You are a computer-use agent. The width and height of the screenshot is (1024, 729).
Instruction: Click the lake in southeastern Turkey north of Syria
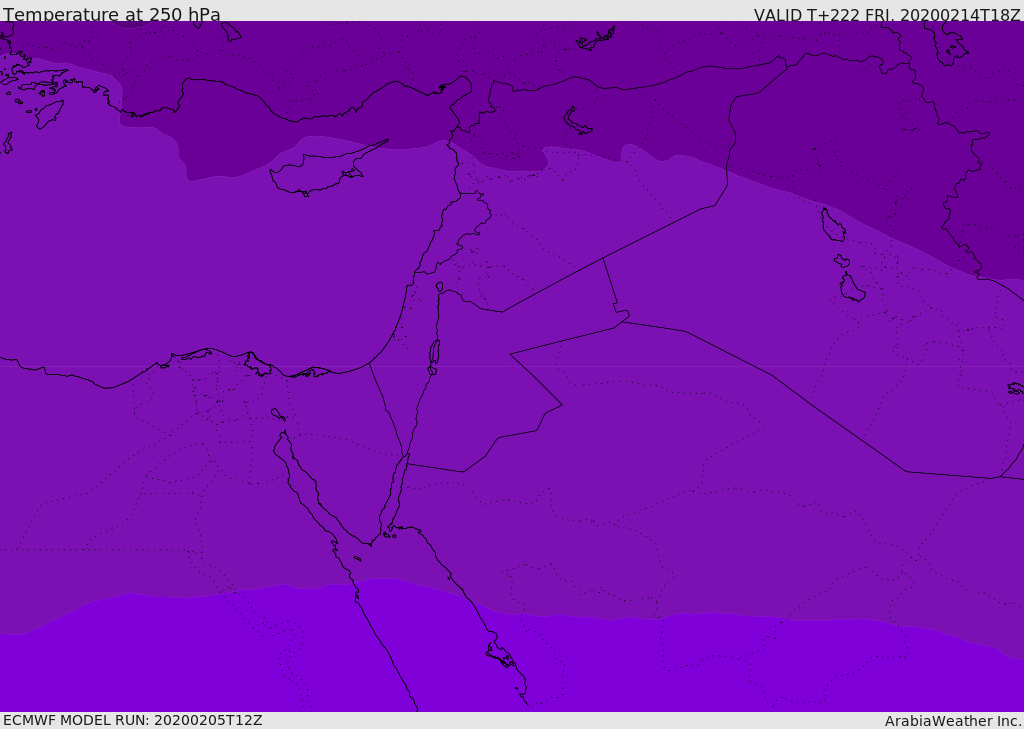point(577,121)
